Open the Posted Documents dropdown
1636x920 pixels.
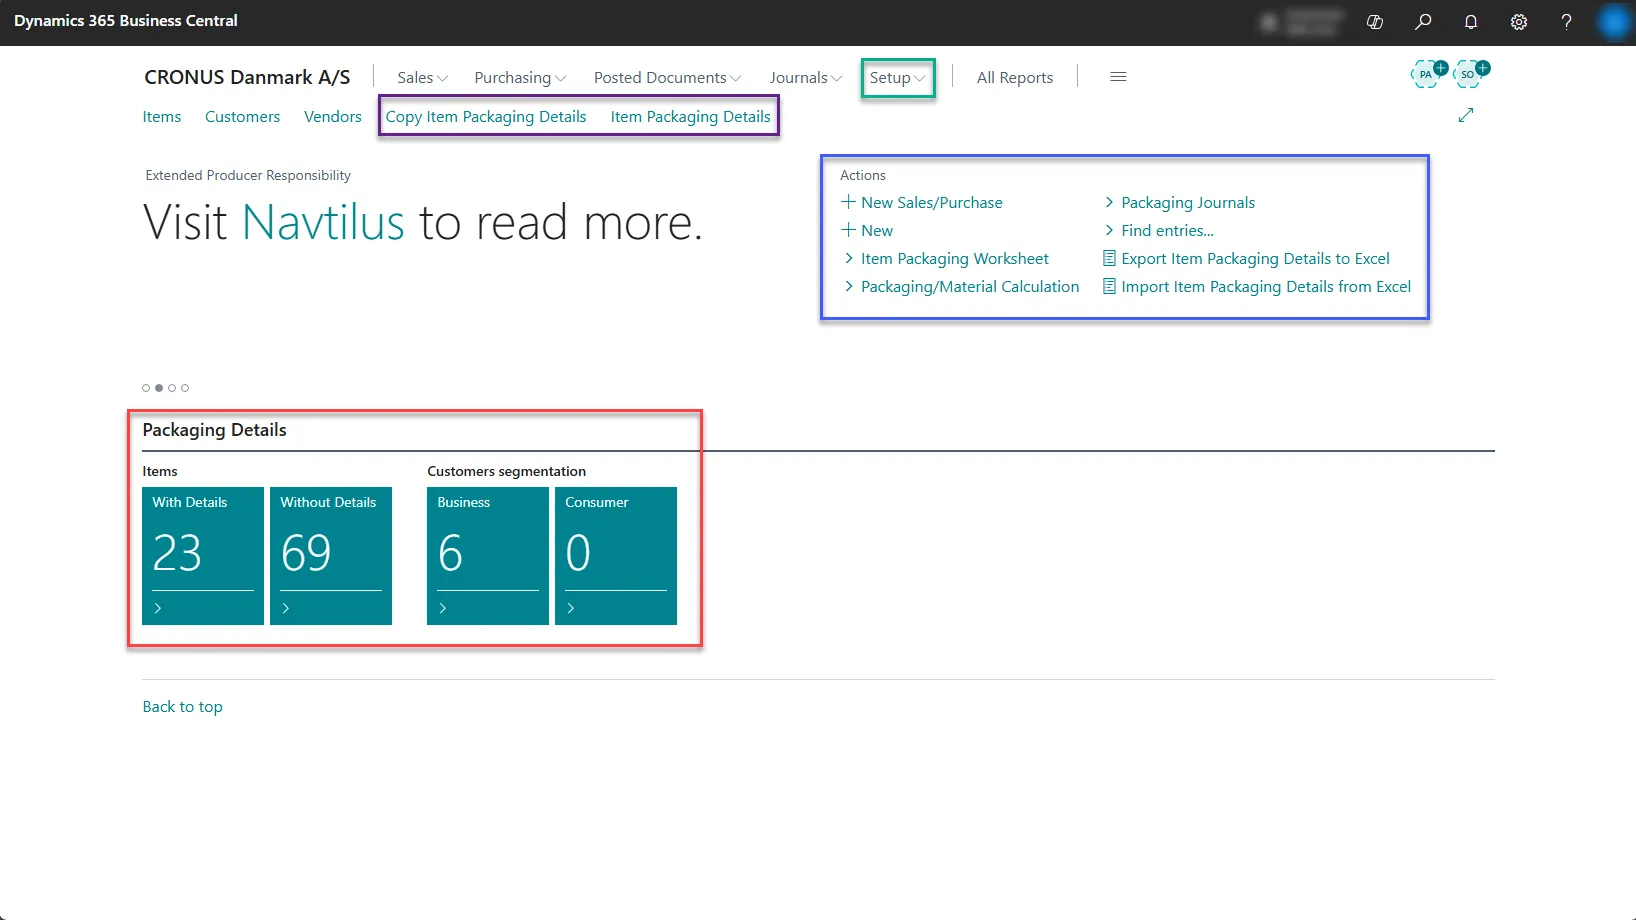(667, 77)
